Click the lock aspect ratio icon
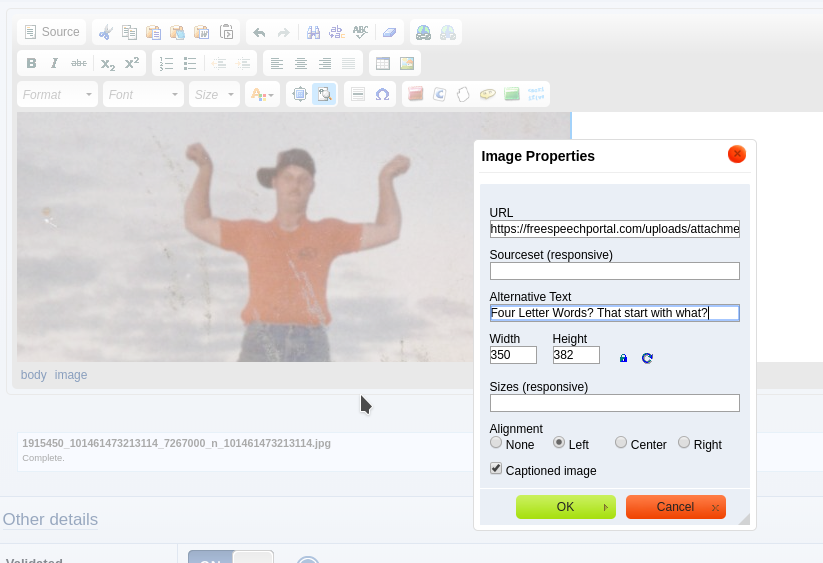Screen dimensions: 823x563 pyautogui.click(x=623, y=358)
